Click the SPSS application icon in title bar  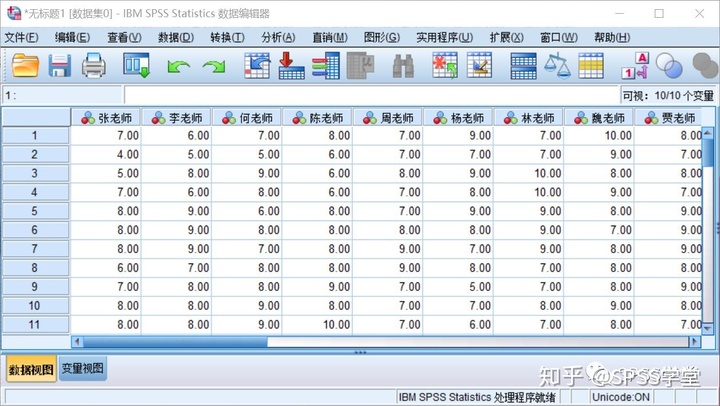point(14,13)
